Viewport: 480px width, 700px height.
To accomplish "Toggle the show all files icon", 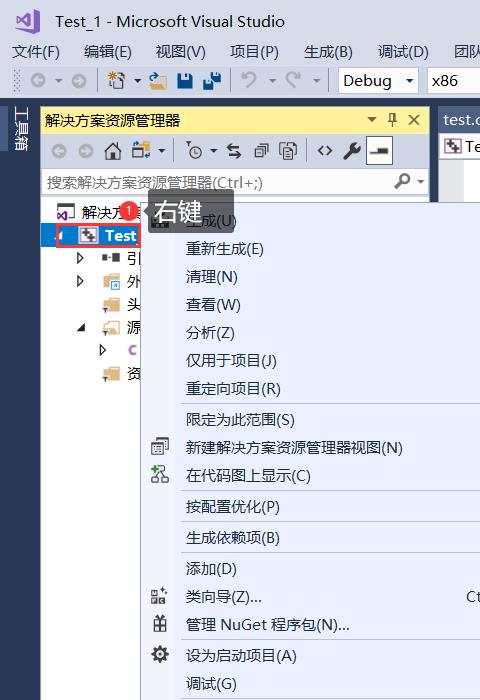I will click(x=288, y=151).
